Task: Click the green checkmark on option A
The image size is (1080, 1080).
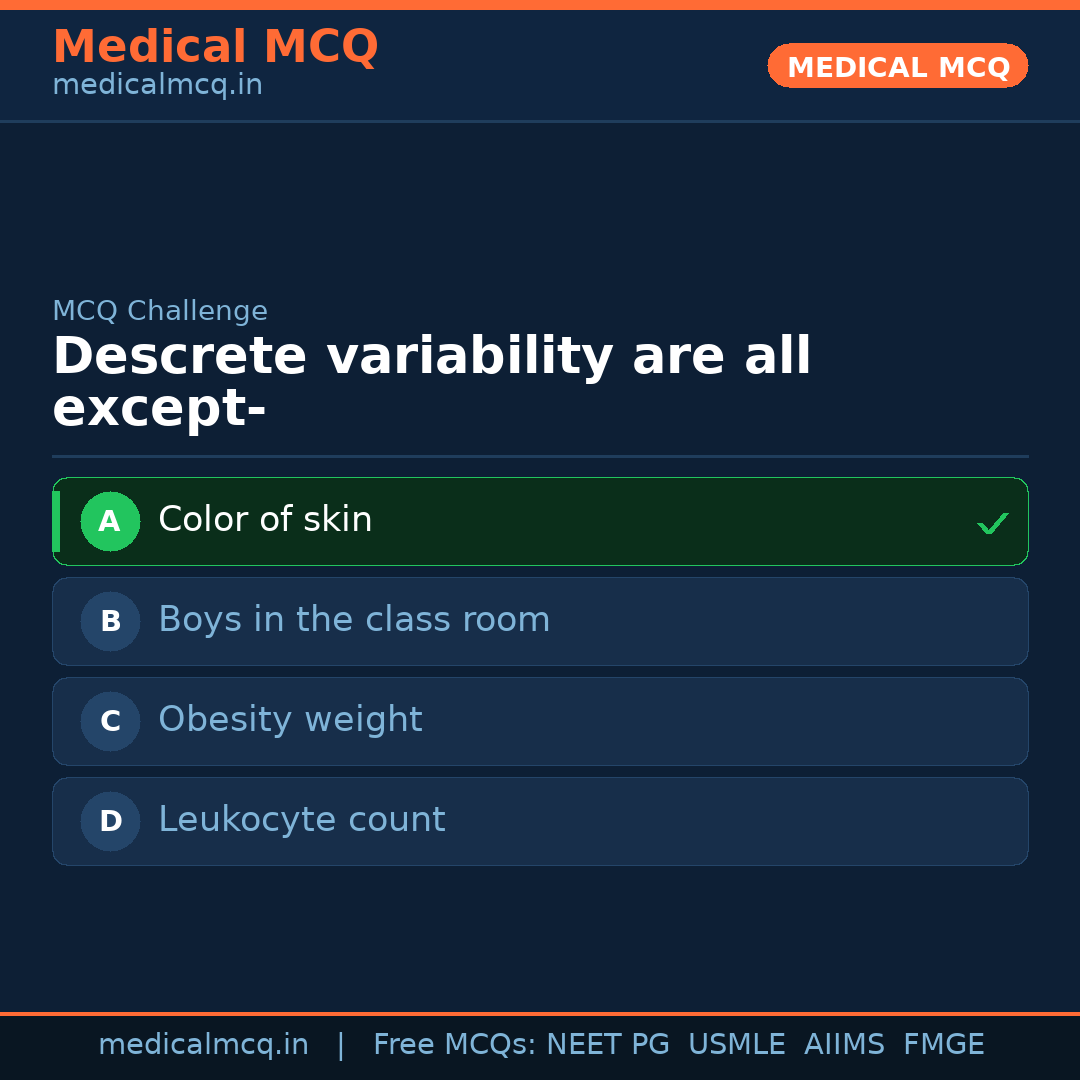Action: click(993, 521)
